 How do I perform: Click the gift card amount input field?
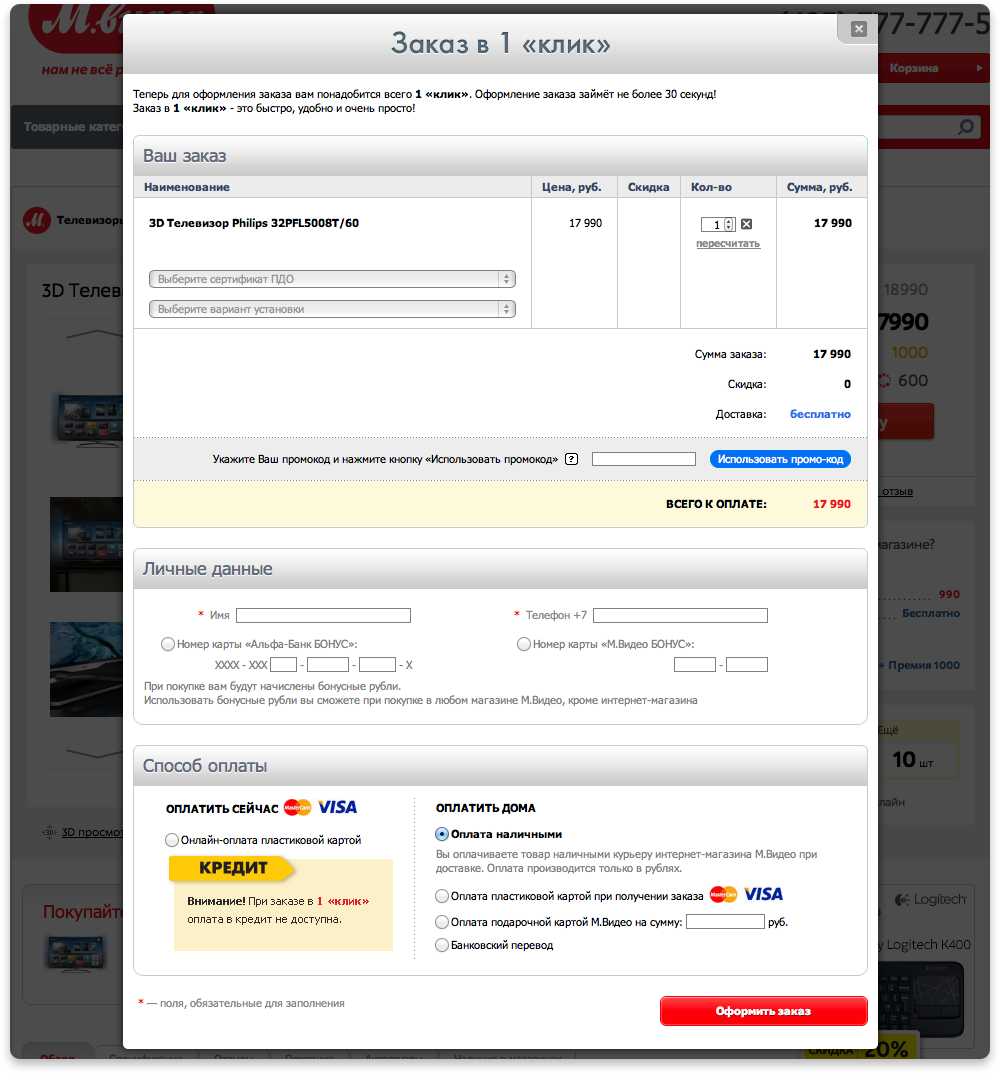pos(725,922)
